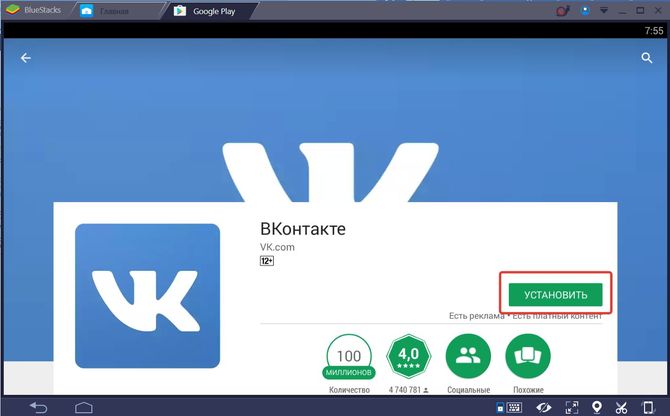Close the BlueStacks window

658,10
